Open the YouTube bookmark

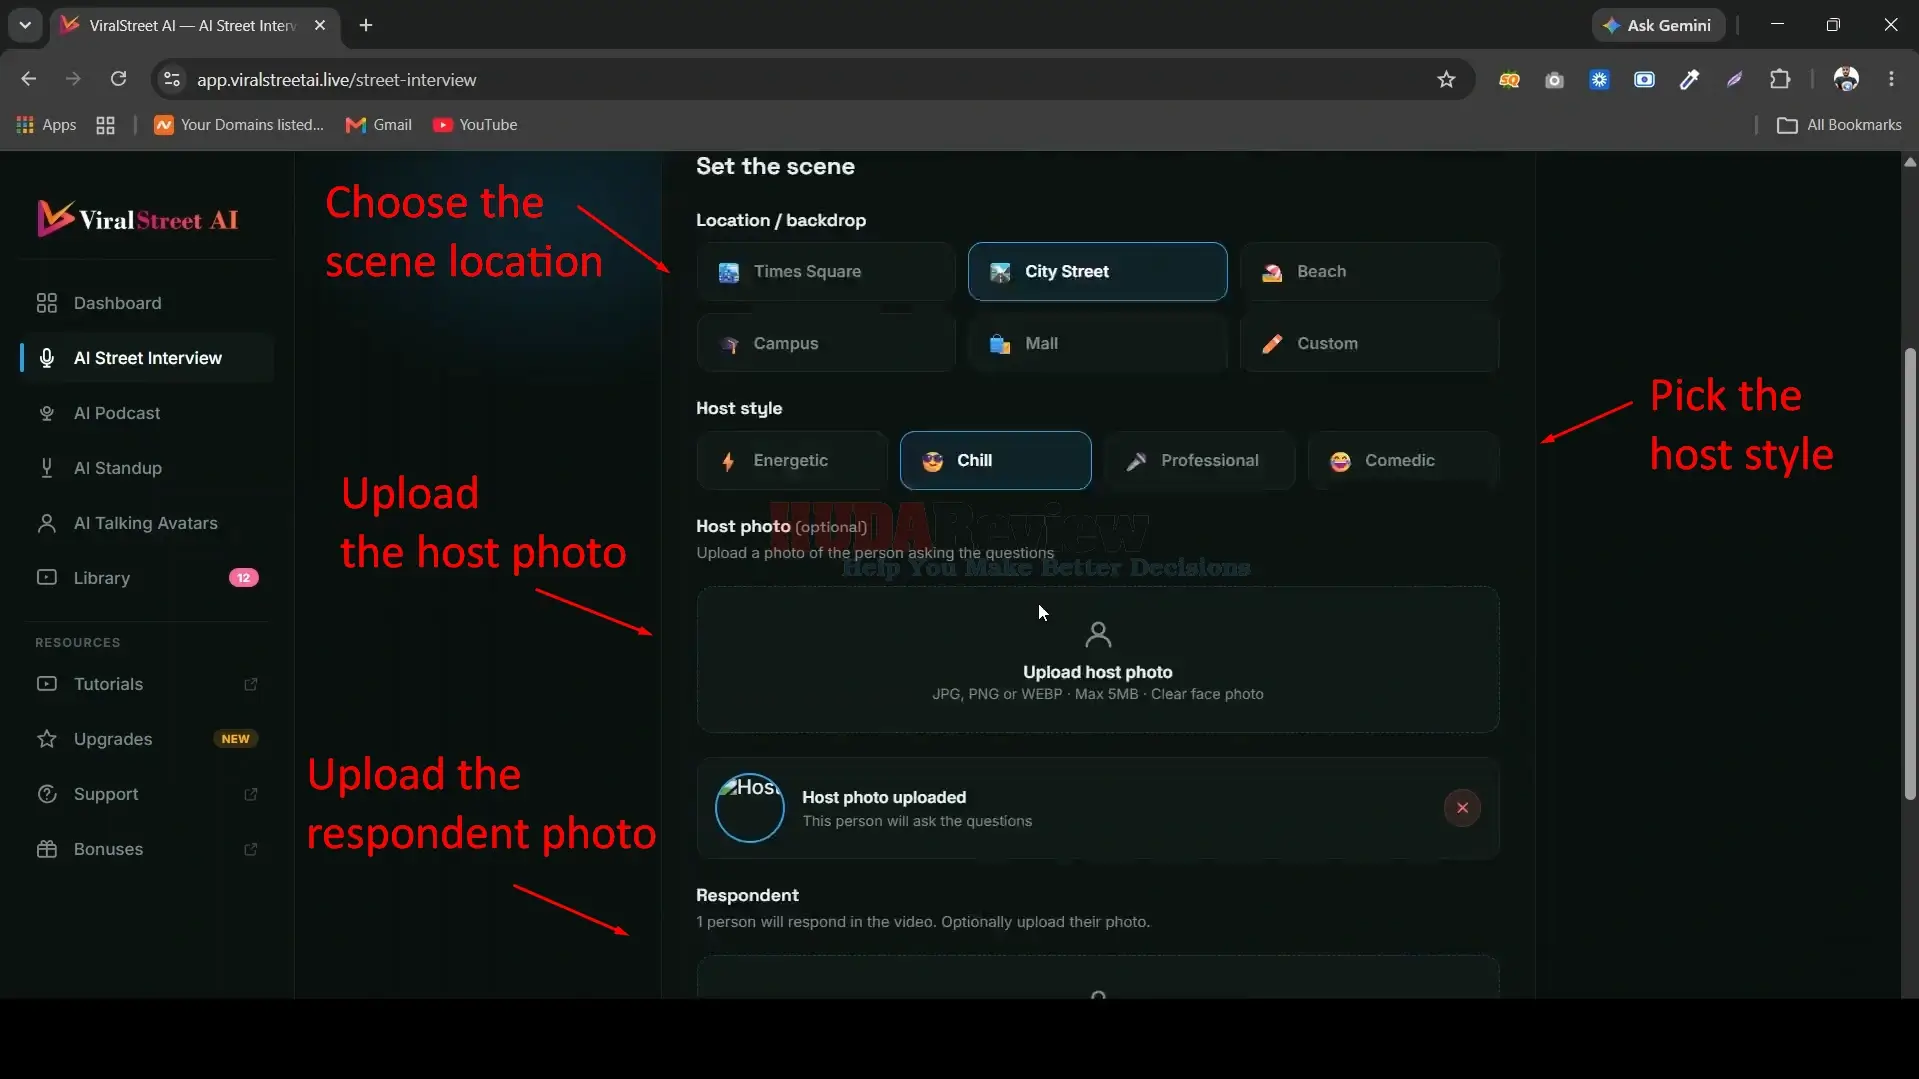[x=475, y=125]
